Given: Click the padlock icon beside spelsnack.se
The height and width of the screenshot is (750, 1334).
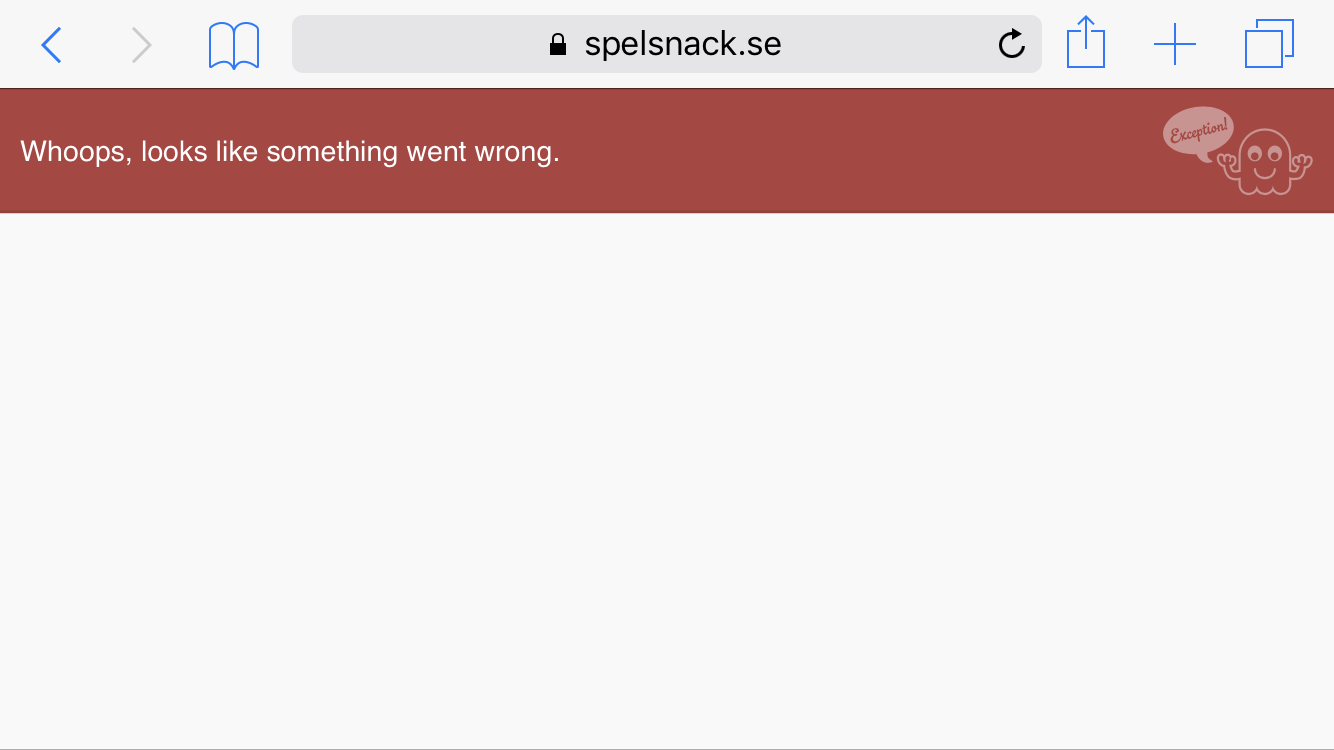Looking at the screenshot, I should click(558, 44).
